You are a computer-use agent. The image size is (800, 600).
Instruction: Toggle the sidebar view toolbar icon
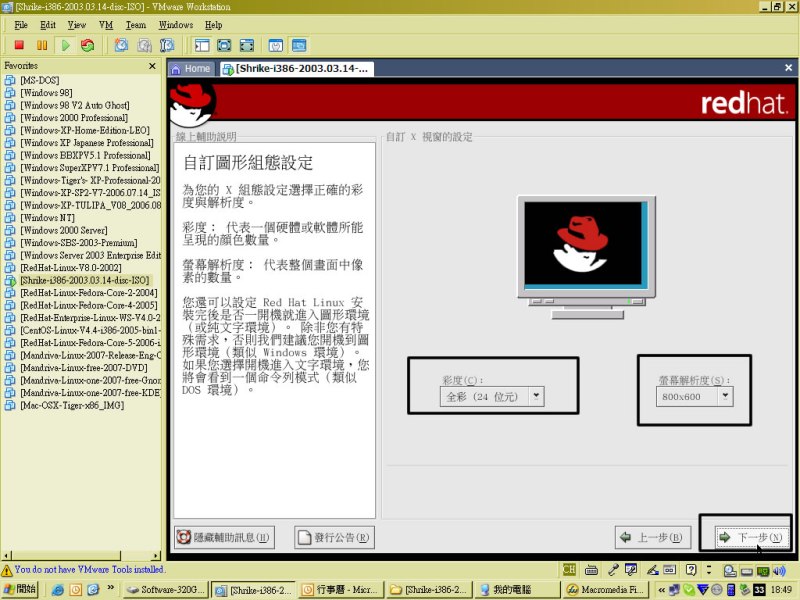pos(202,45)
